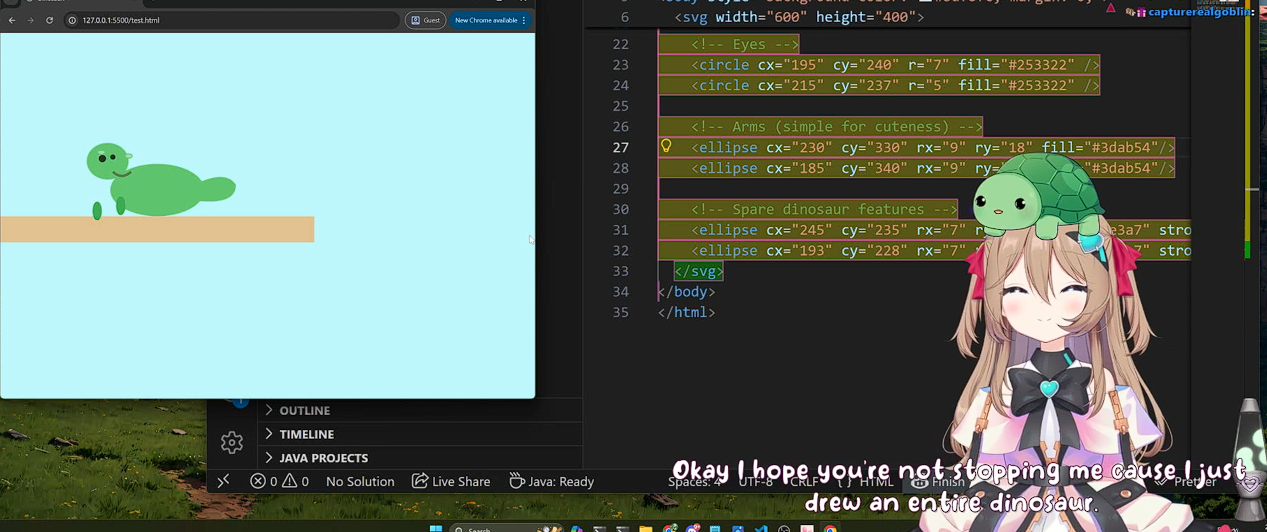
Task: Click the closing </svg> tag on line 33
Action: click(698, 271)
